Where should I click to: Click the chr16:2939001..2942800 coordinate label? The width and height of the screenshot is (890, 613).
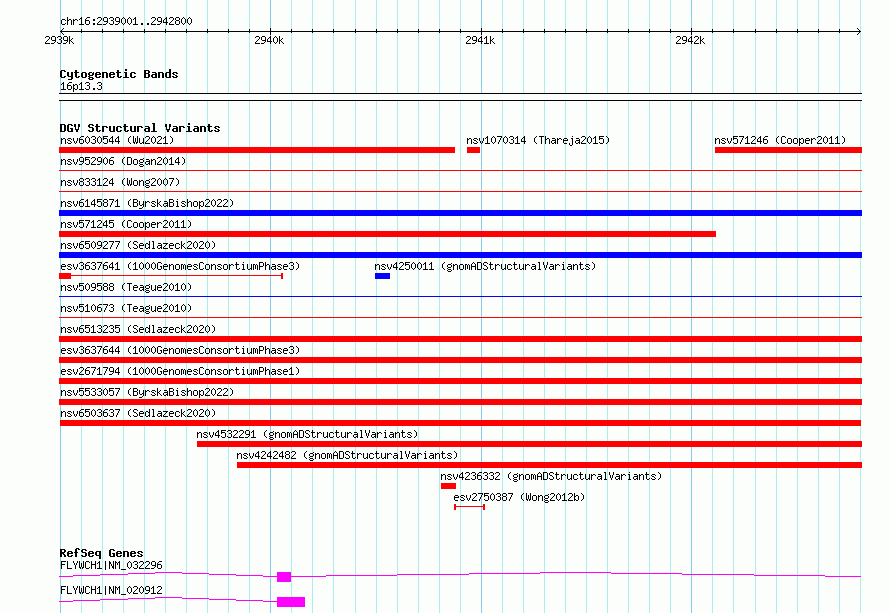(126, 21)
